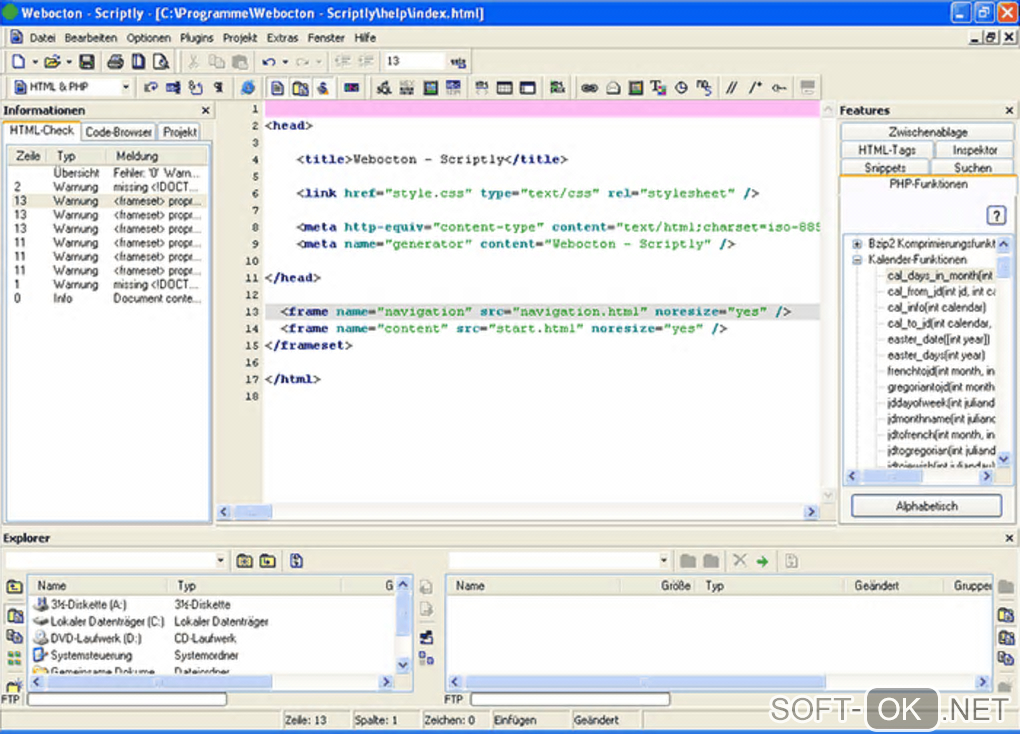Click the Print icon in toolbar
1020x734 pixels.
tap(115, 62)
